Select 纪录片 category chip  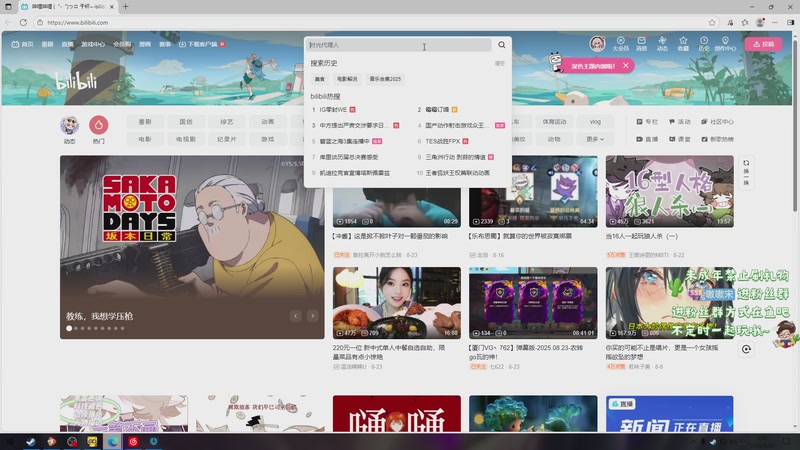click(227, 139)
